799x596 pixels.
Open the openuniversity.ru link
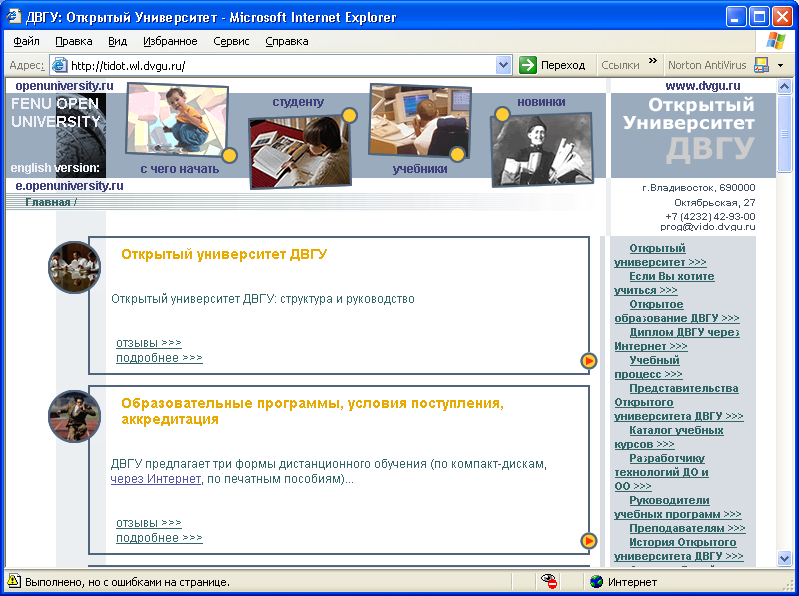click(x=64, y=86)
